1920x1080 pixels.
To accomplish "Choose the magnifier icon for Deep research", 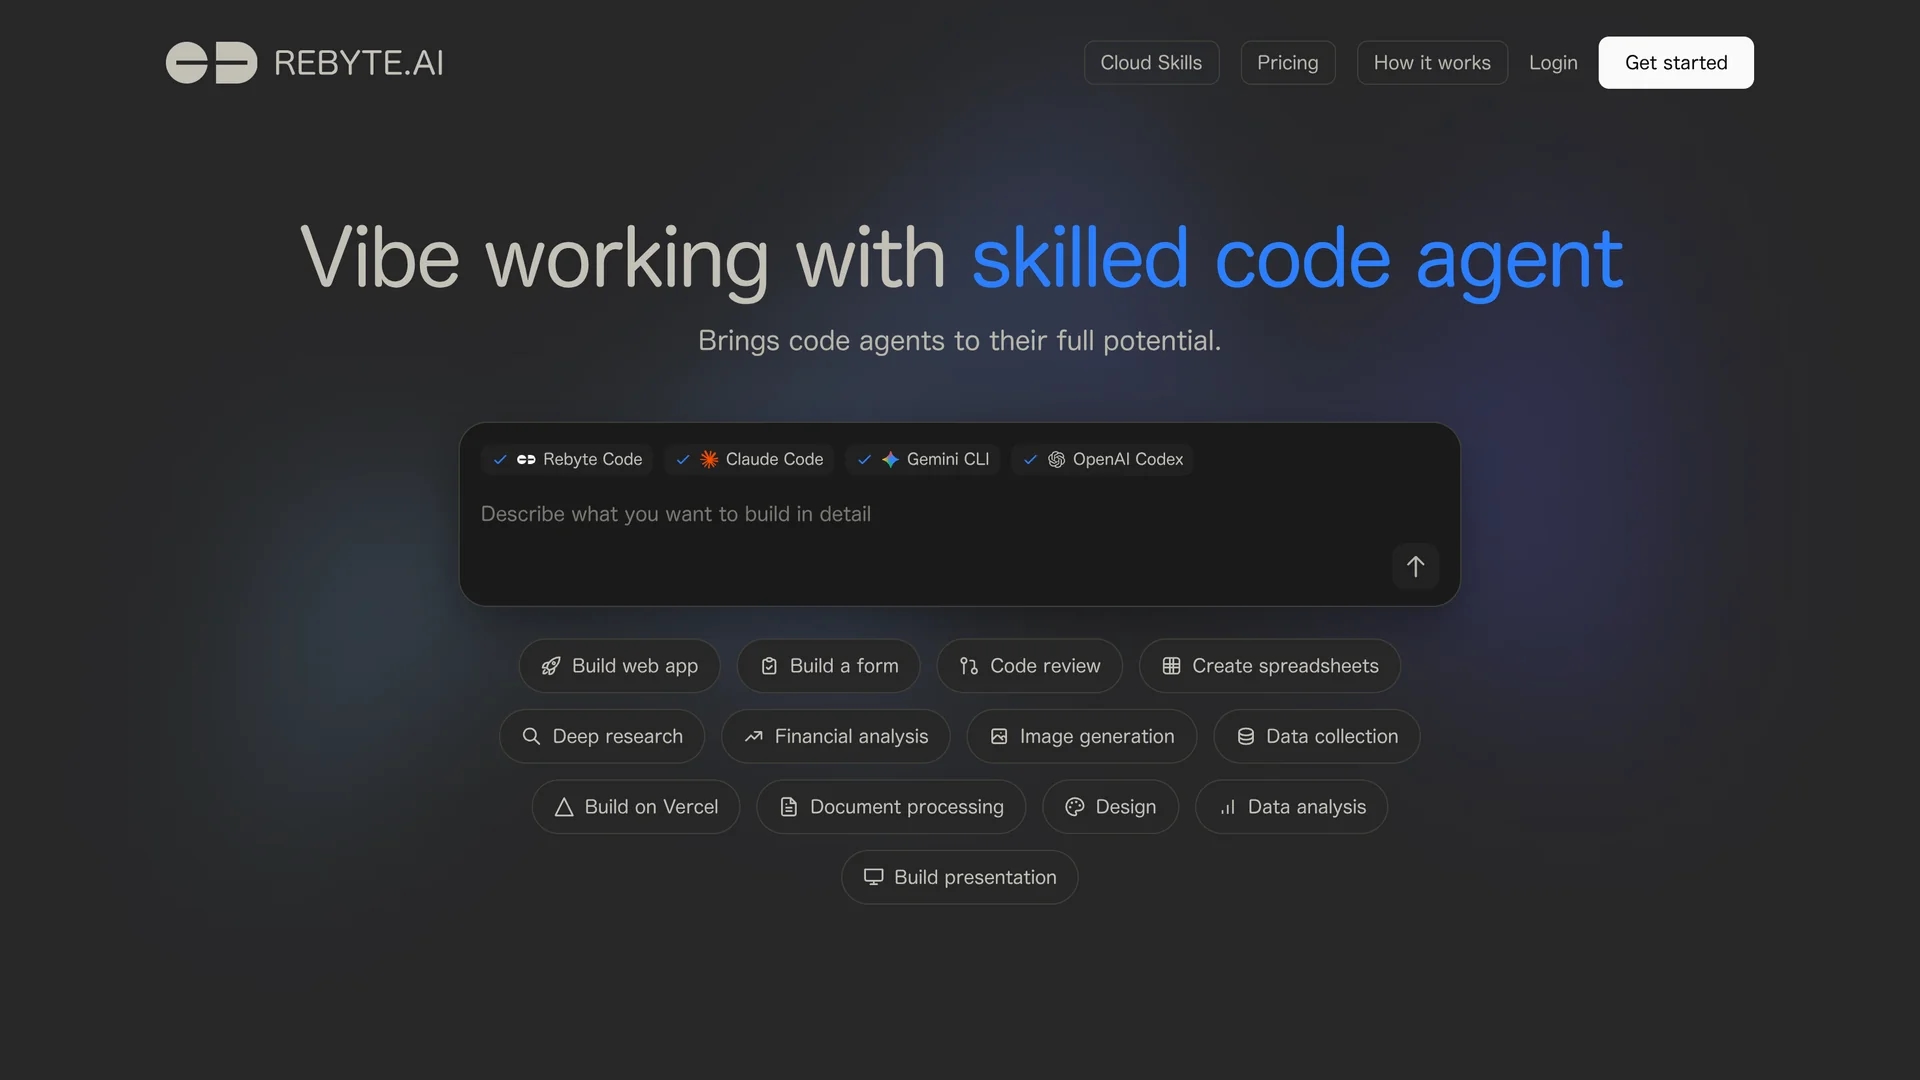I will (x=531, y=736).
